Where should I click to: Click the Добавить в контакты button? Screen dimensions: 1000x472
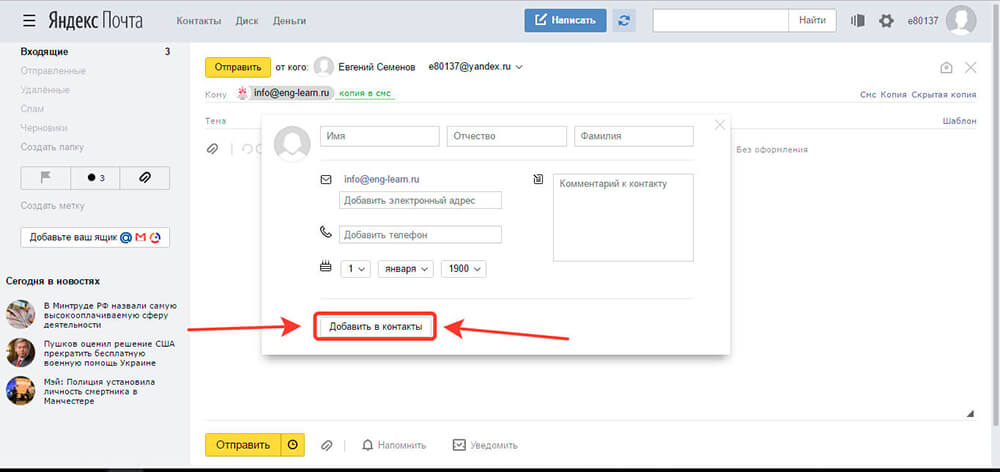[376, 327]
